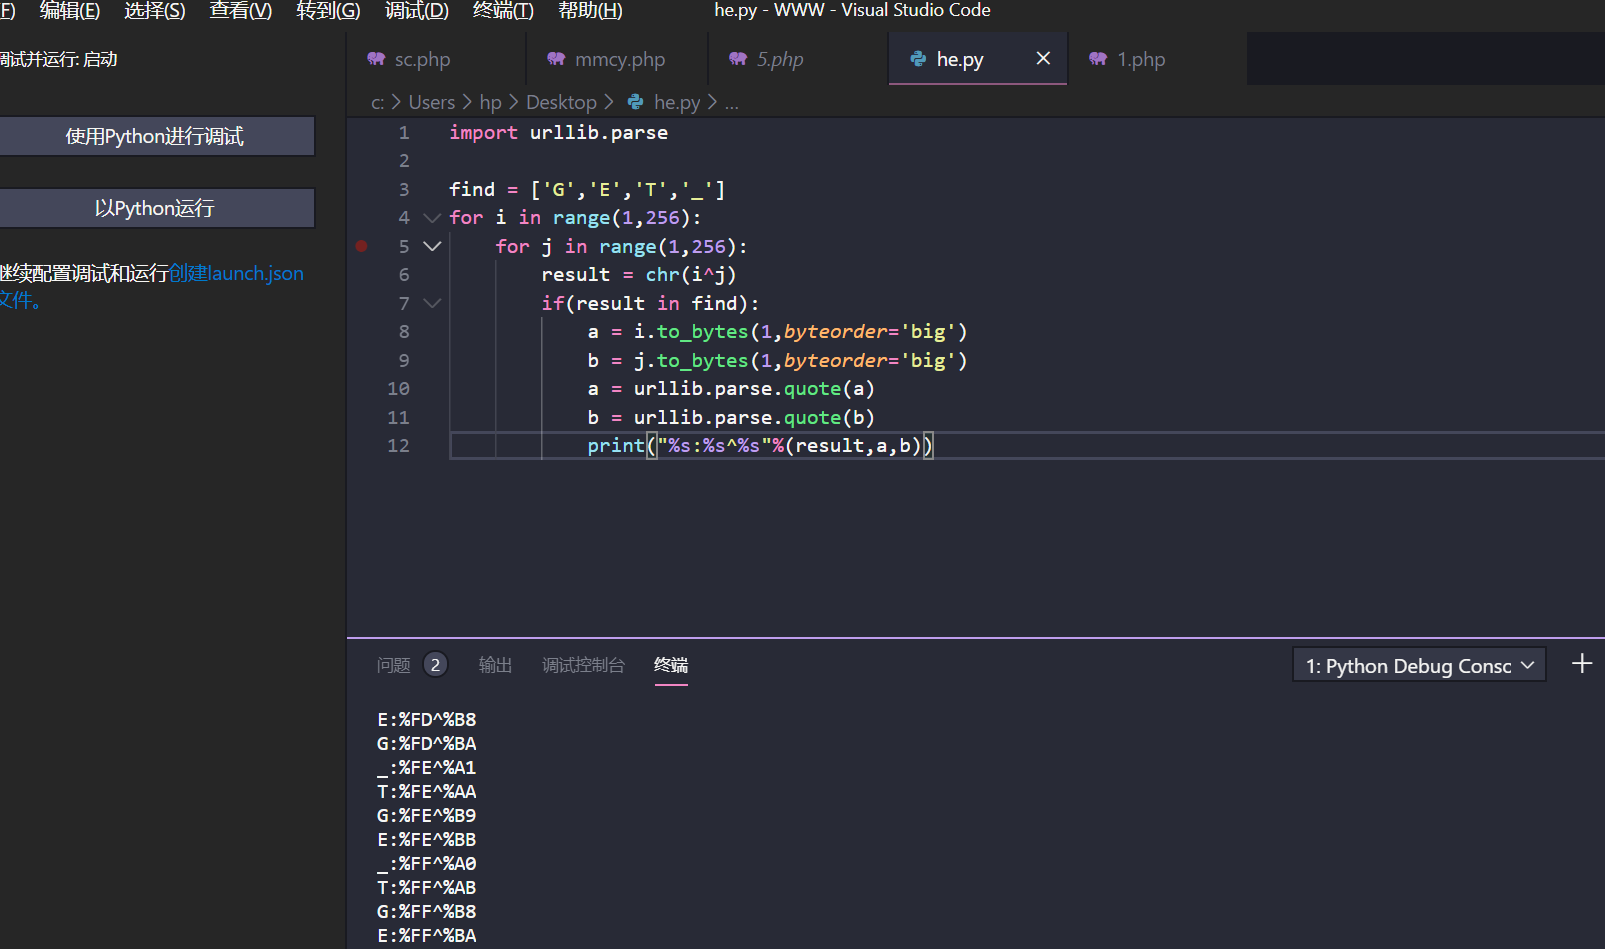
Task: Click terminal output line T:%FF^%AB
Action: click(x=427, y=887)
